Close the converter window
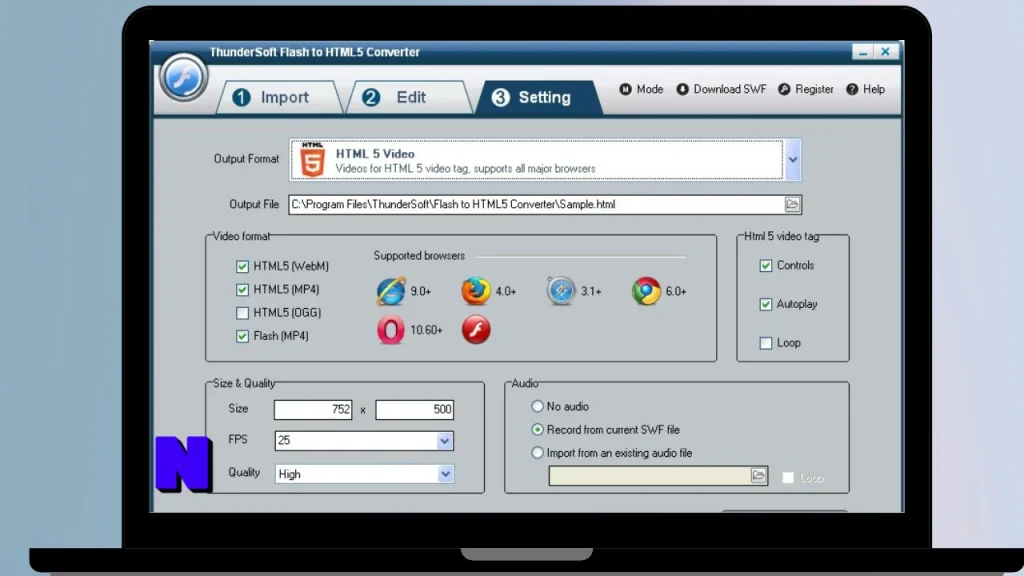The image size is (1024, 576). point(886,52)
